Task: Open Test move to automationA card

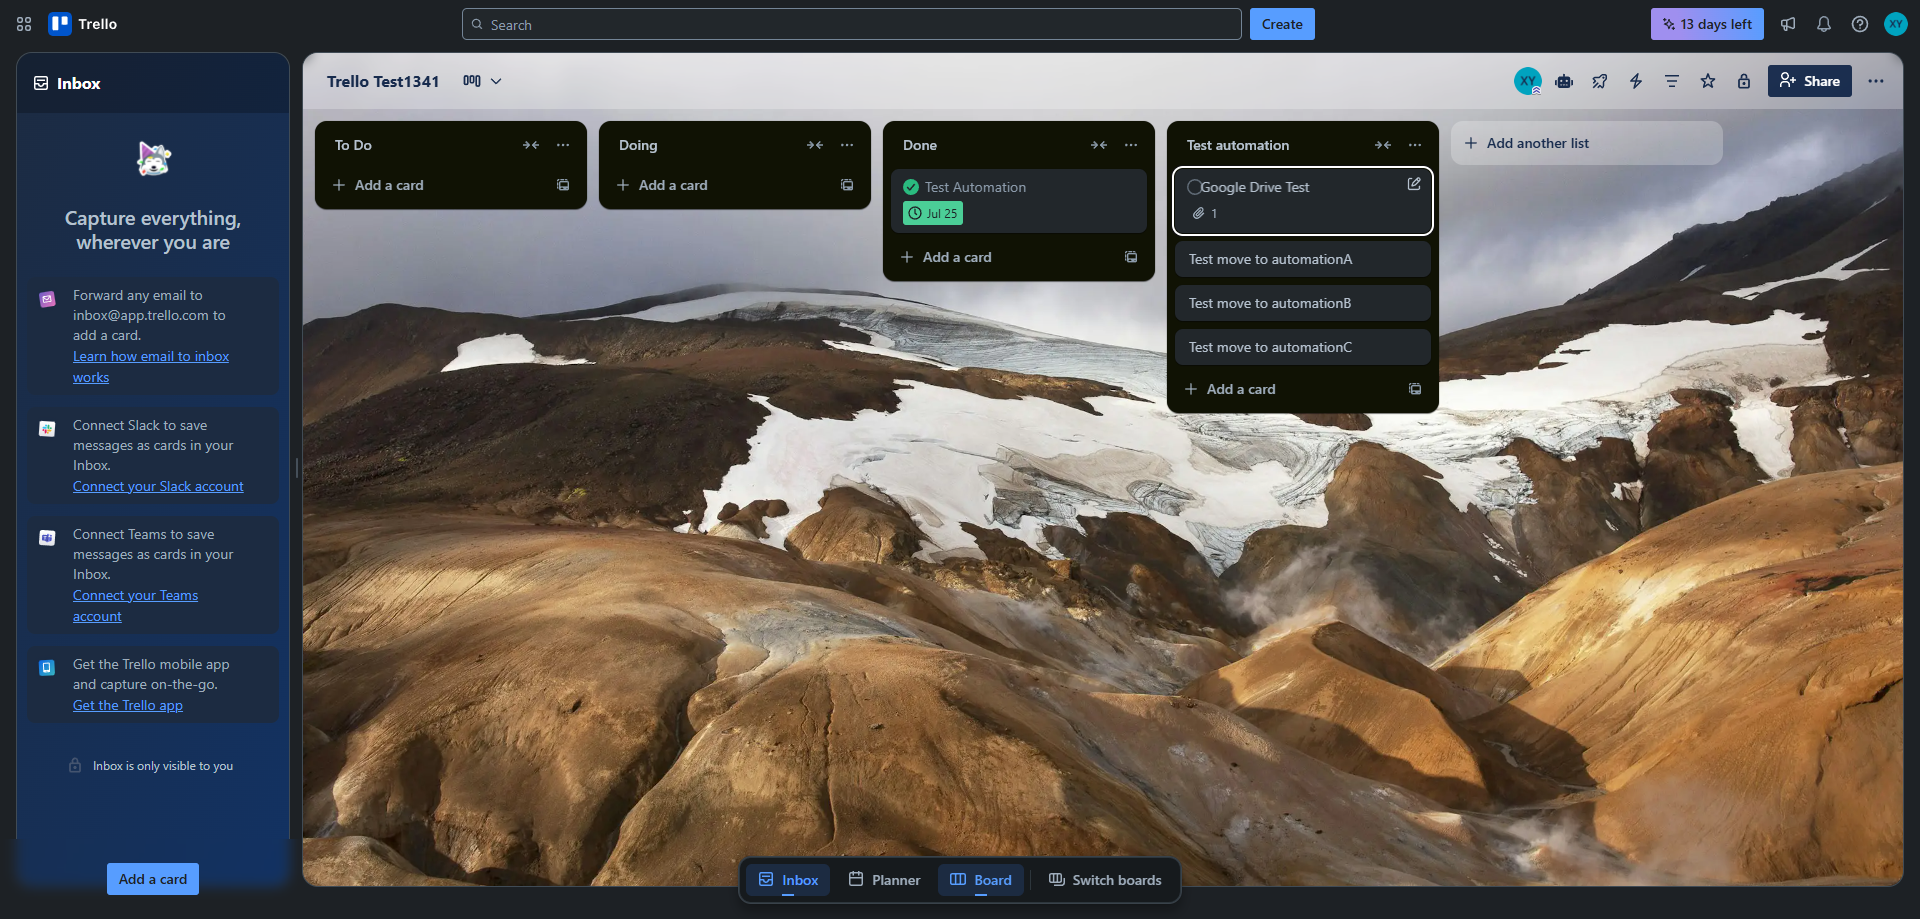Action: (1303, 259)
